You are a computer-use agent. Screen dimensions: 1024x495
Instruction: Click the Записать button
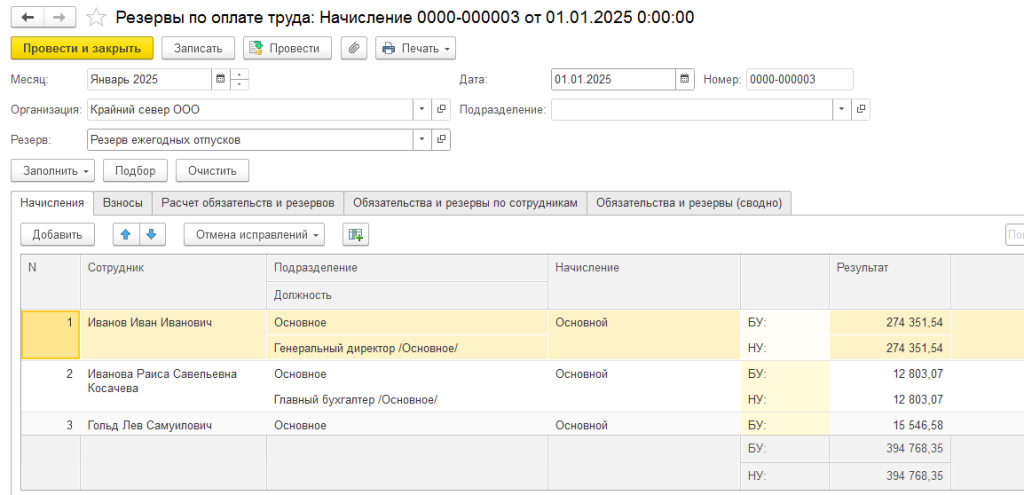(199, 48)
